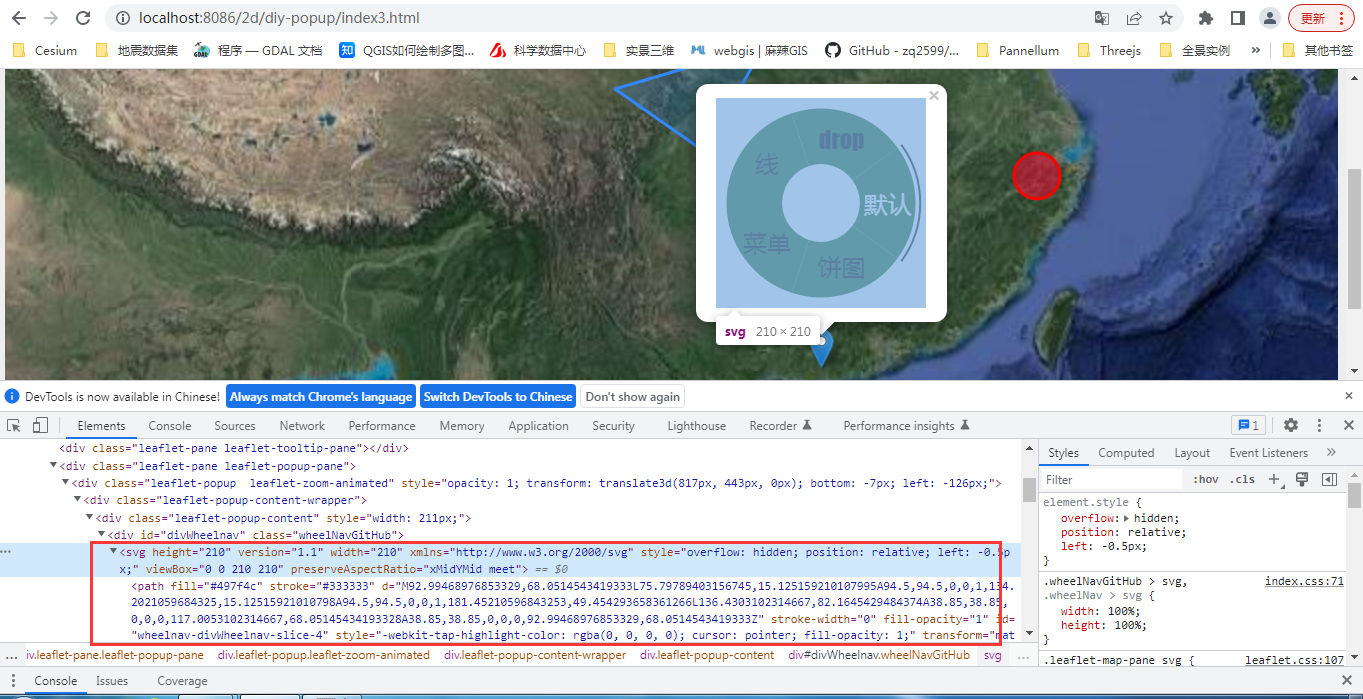Click the new style rule plus icon
This screenshot has height=699, width=1363.
click(1274, 479)
